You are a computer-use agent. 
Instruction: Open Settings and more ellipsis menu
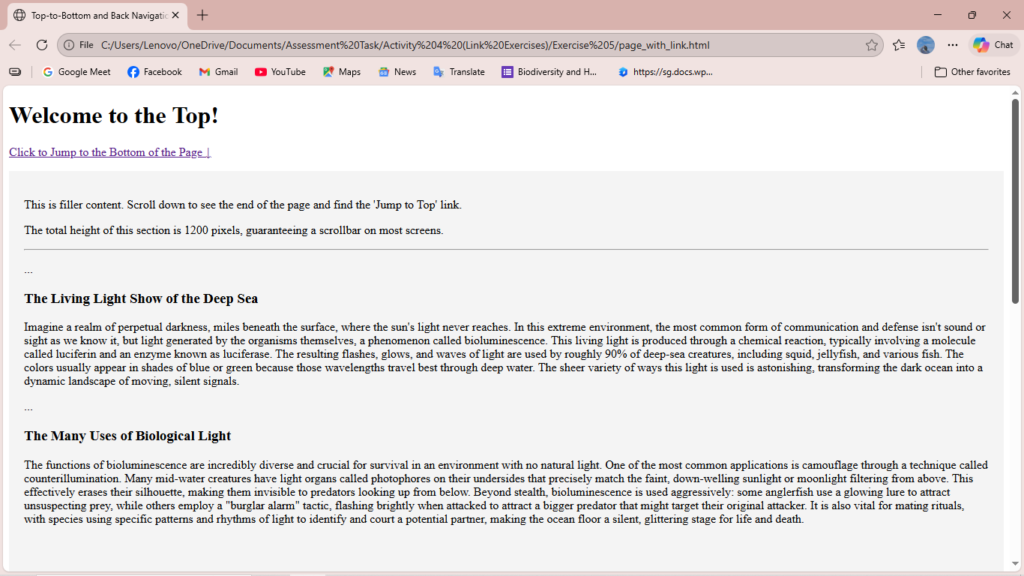tap(952, 45)
